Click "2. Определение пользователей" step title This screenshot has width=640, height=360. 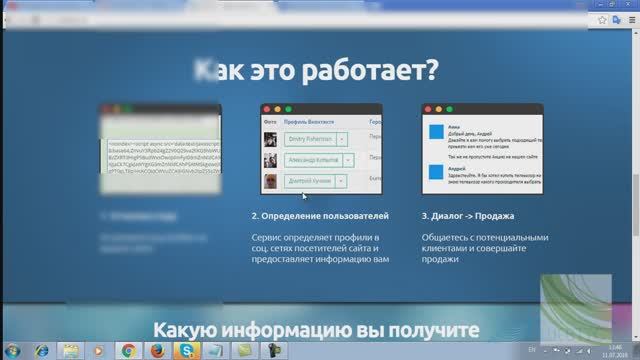[320, 216]
